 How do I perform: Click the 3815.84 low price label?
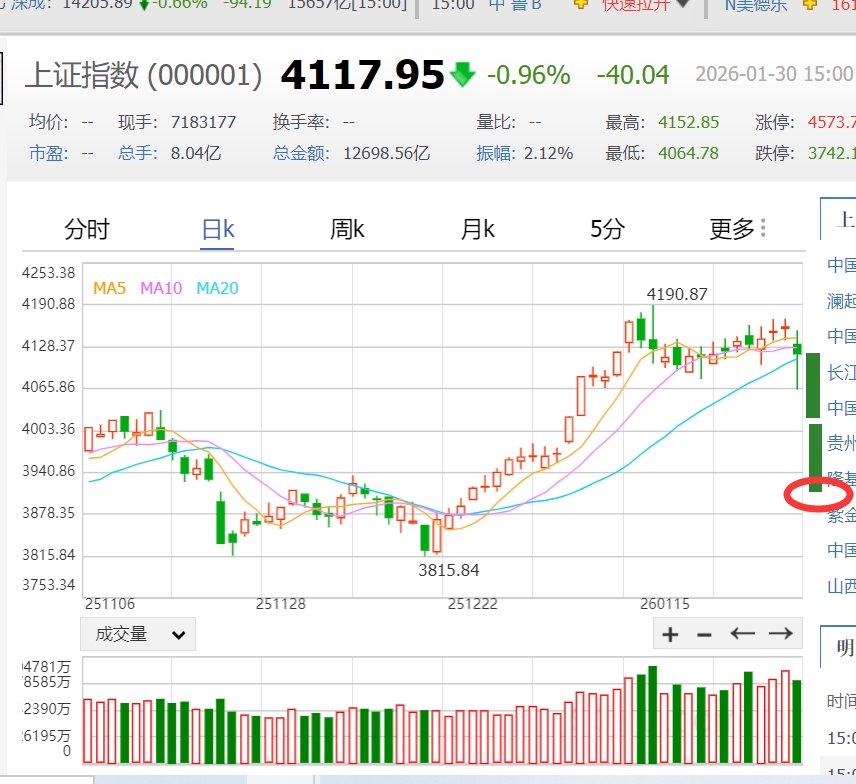coord(449,570)
